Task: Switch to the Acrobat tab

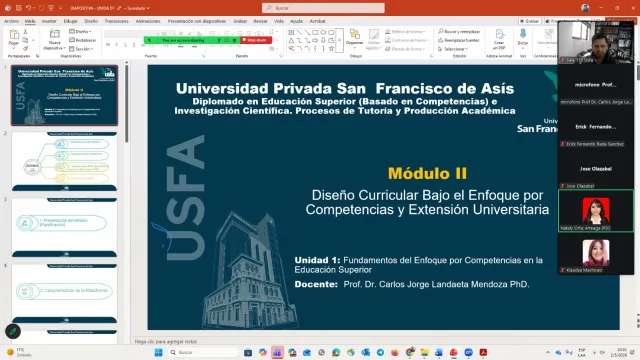Action: (x=317, y=21)
